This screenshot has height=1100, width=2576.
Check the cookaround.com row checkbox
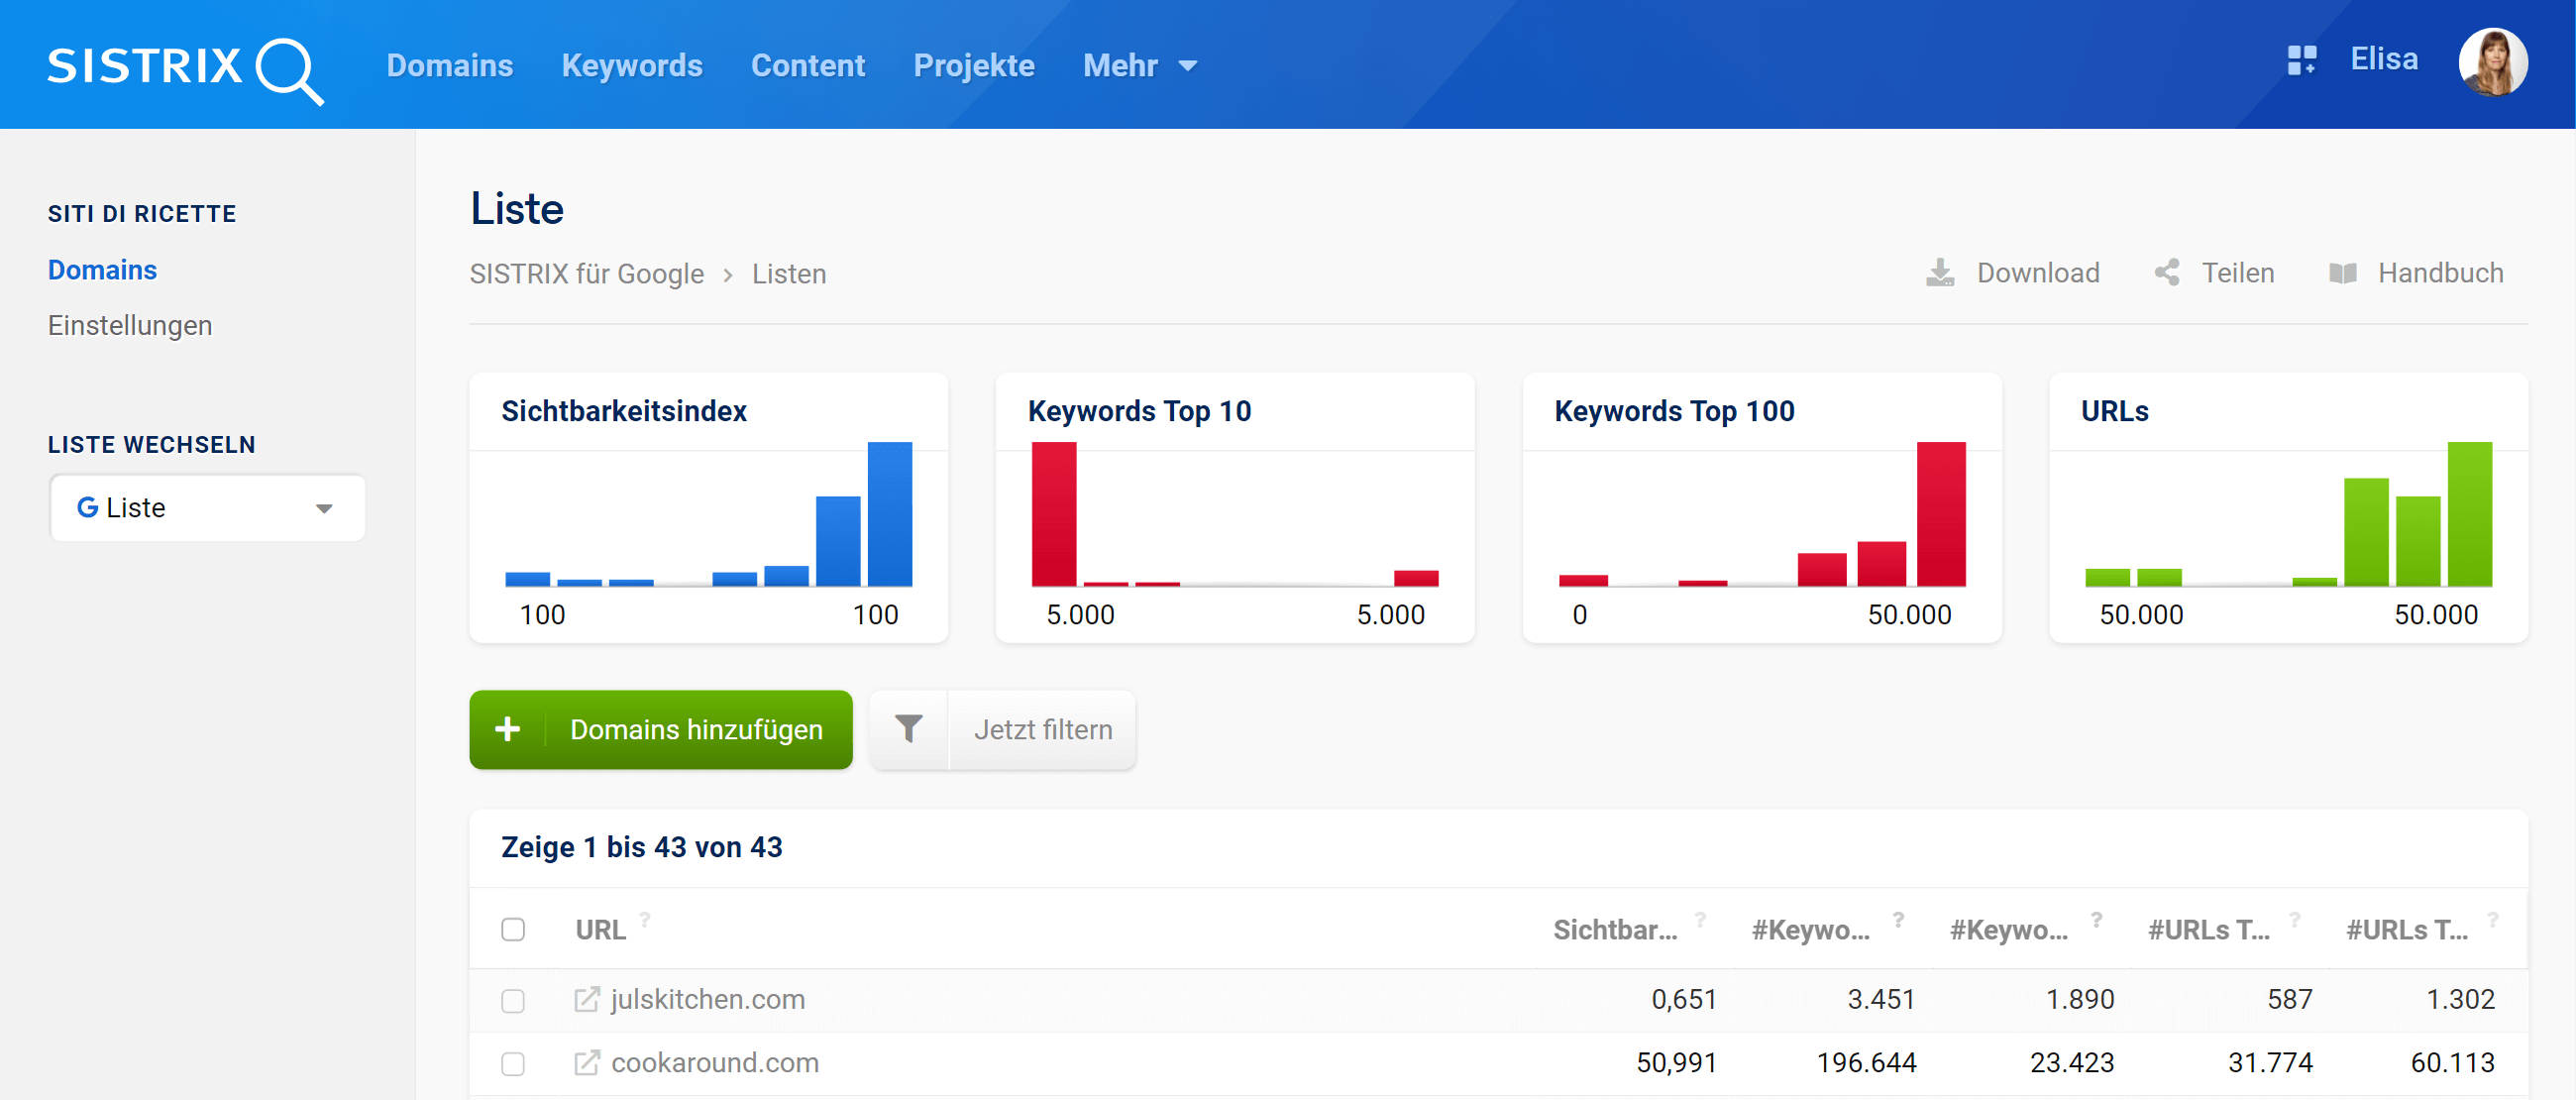coord(513,1063)
